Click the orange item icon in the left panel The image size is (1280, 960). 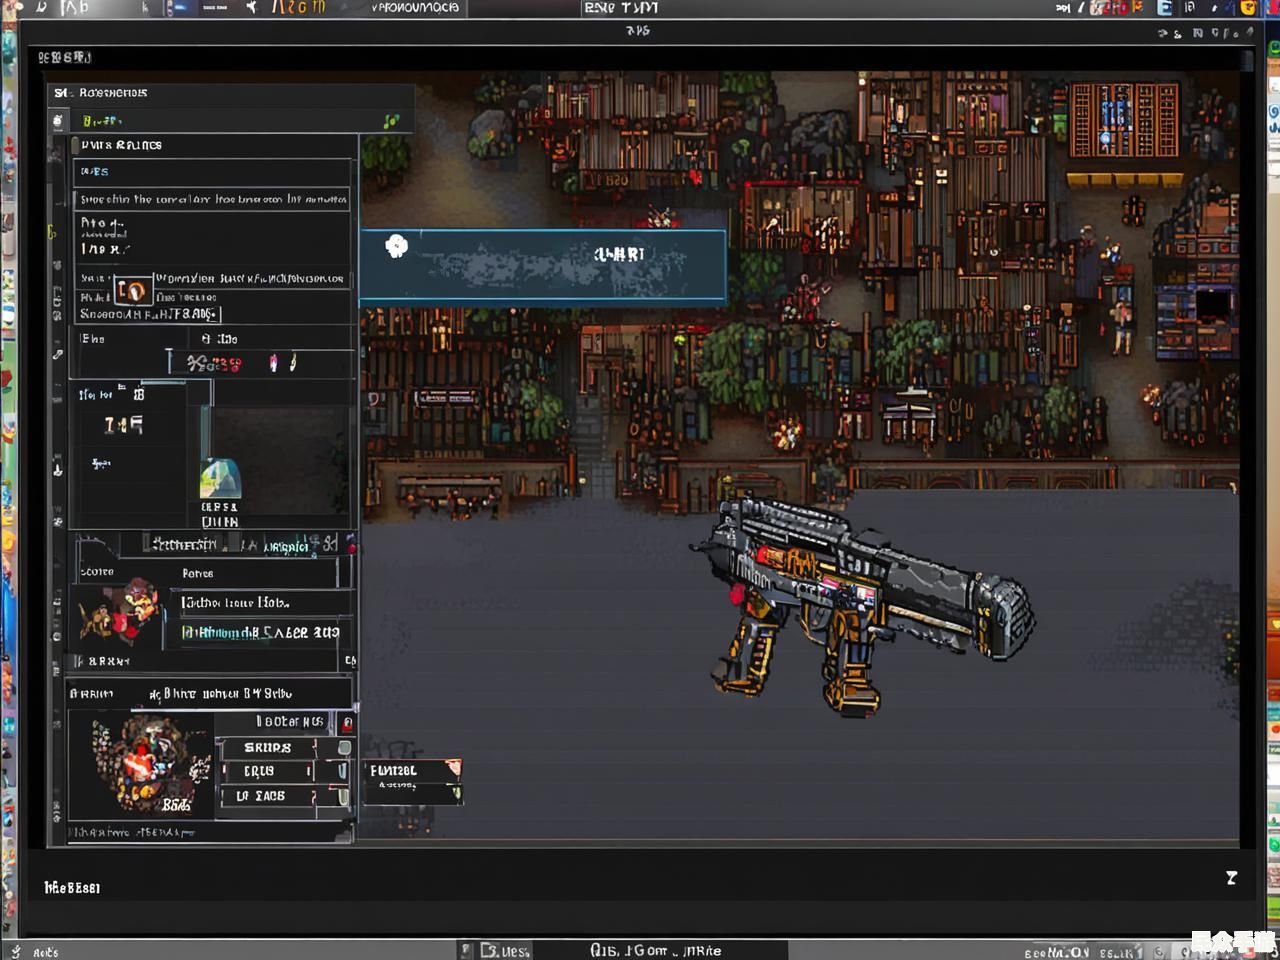131,291
